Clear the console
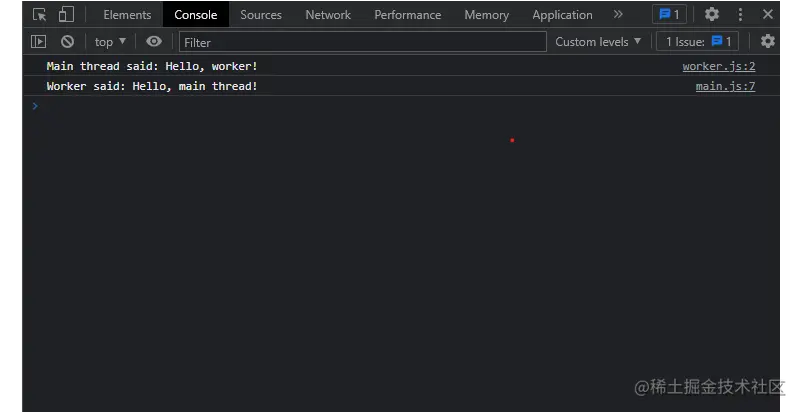The image size is (800, 412). (x=67, y=41)
